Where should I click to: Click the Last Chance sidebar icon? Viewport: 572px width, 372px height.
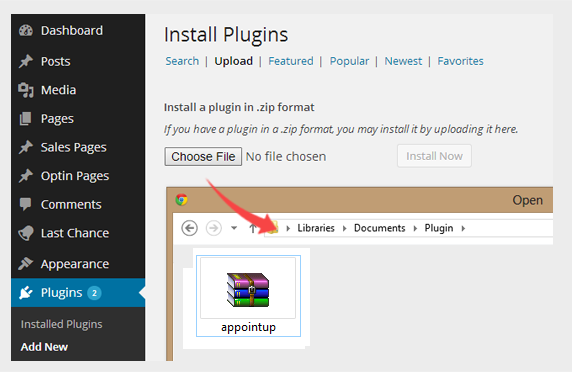(26, 233)
